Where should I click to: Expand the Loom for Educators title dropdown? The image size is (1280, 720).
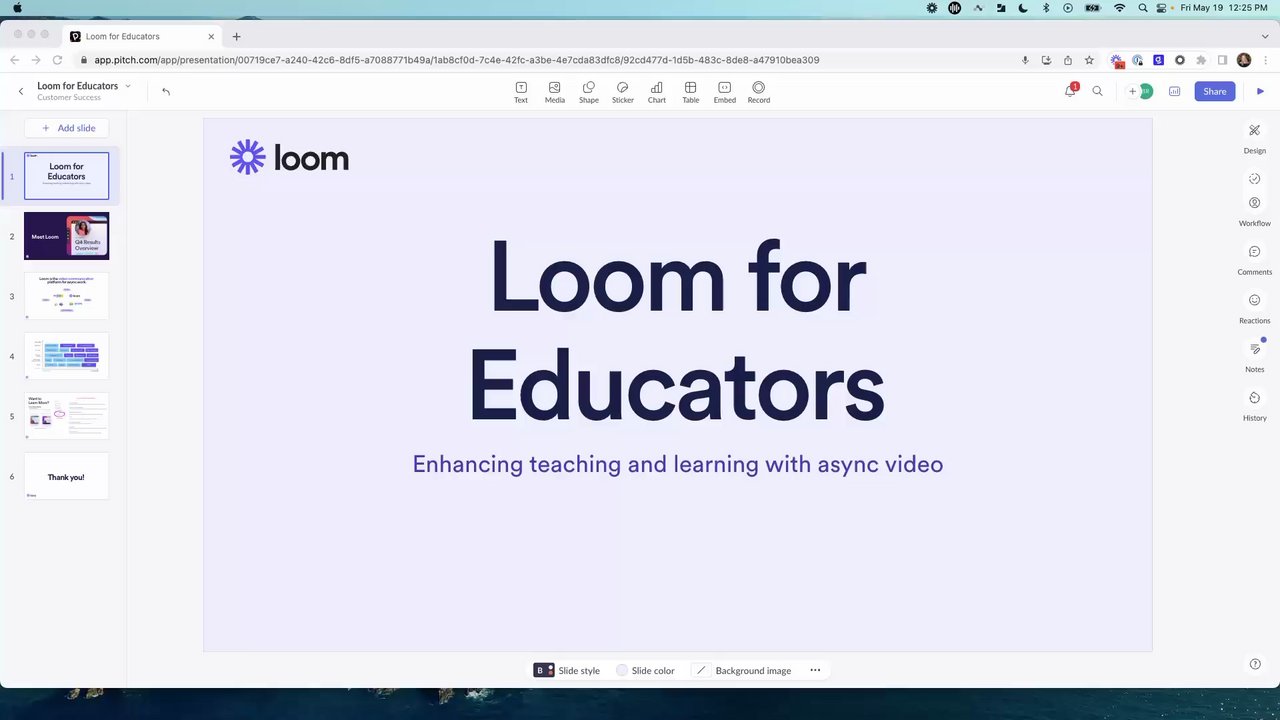(128, 86)
